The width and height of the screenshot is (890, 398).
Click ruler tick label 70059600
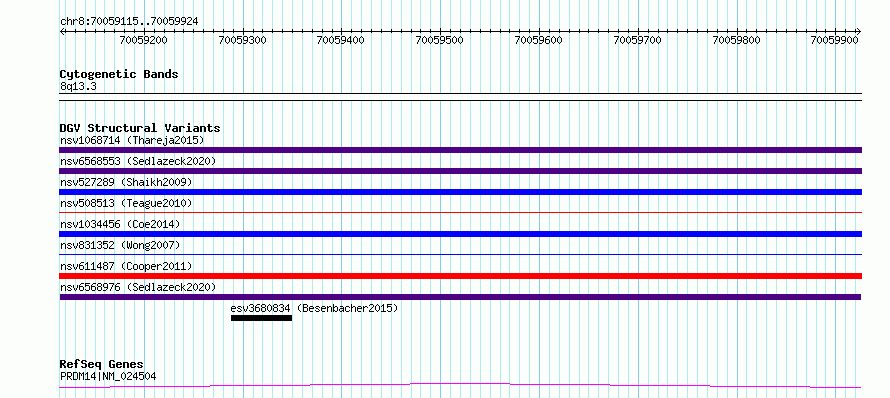point(539,40)
